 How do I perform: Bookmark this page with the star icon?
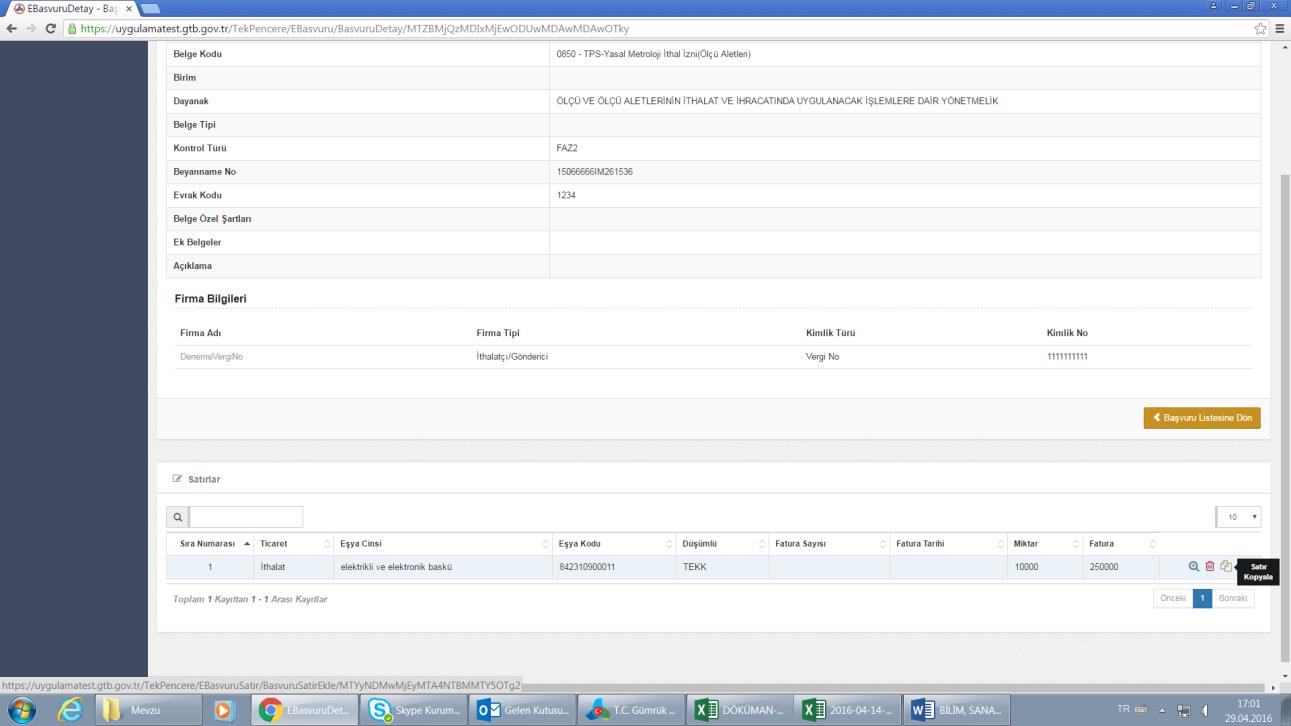click(1261, 29)
